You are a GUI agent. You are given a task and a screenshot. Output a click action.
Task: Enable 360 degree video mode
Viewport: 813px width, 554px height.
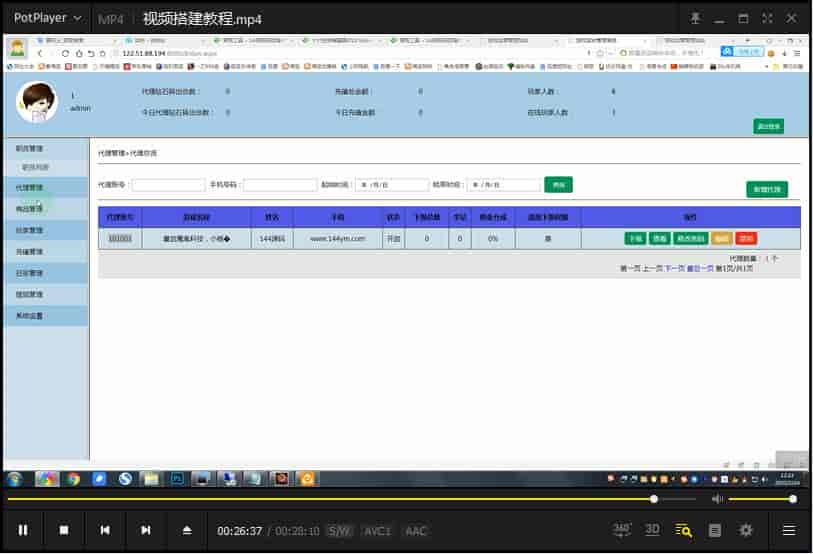[621, 529]
